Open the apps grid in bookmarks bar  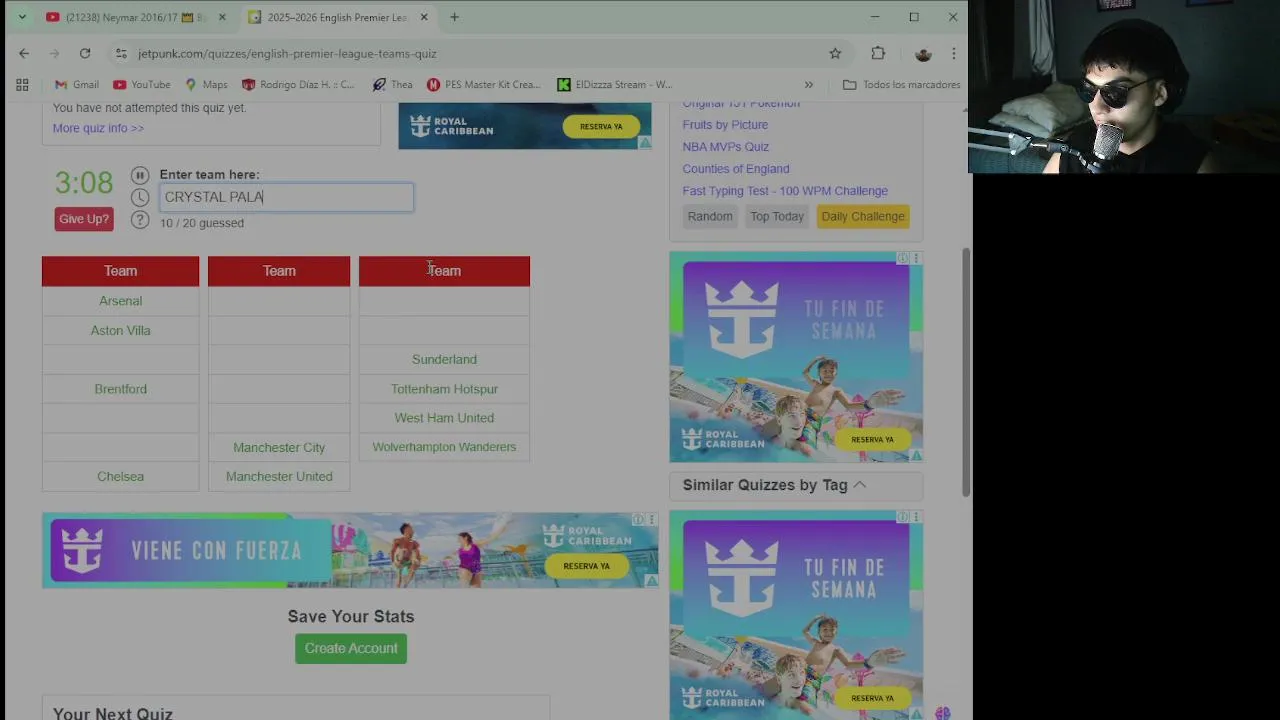click(22, 85)
